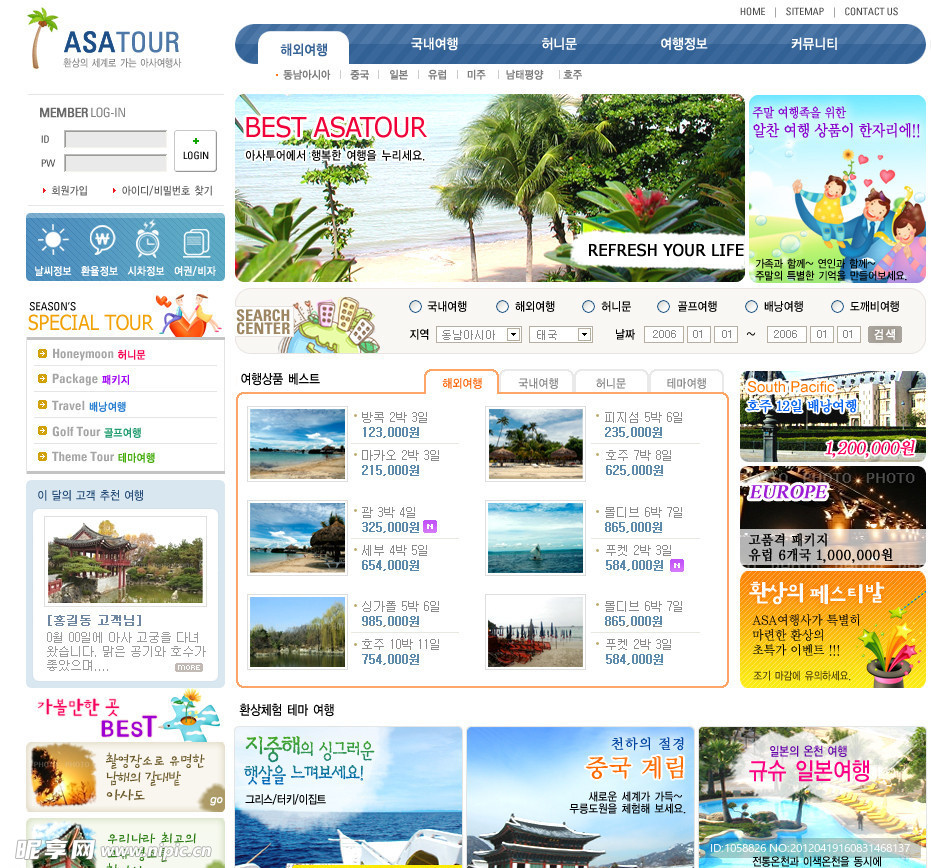Click the ASATOUR palm tree logo
This screenshot has height=868, width=931.
point(42,38)
